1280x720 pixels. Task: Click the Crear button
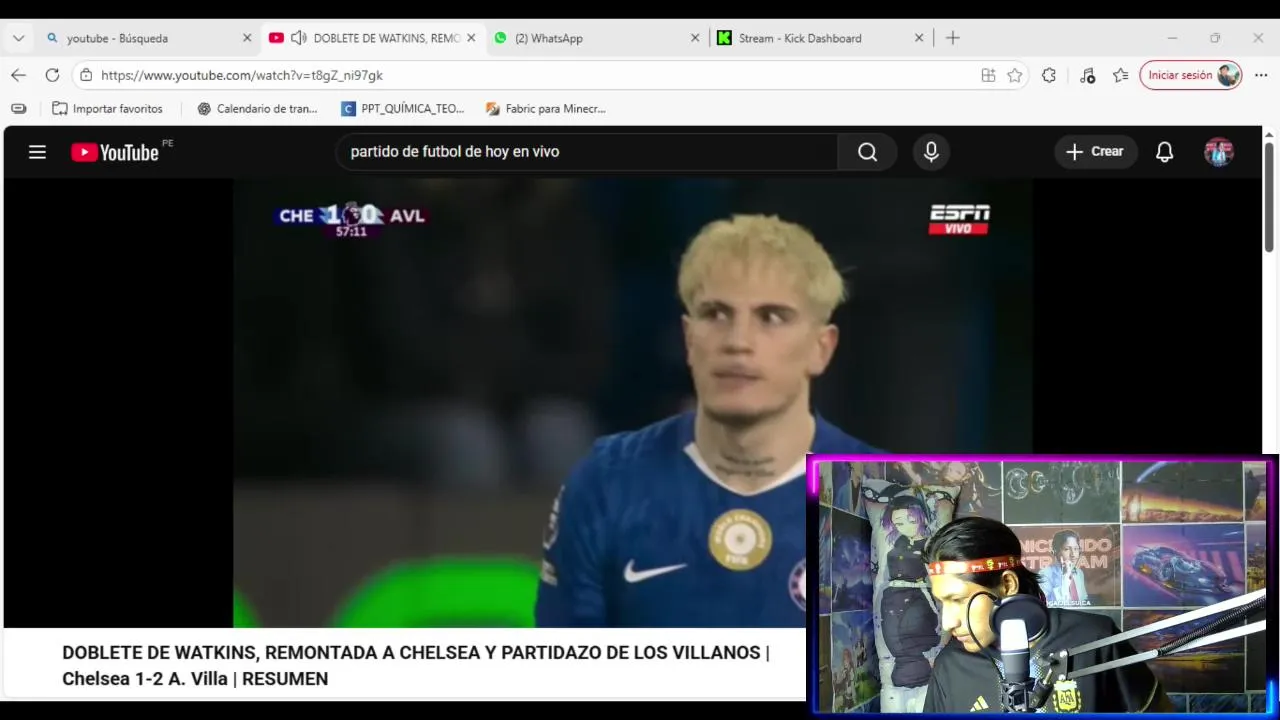click(1096, 152)
